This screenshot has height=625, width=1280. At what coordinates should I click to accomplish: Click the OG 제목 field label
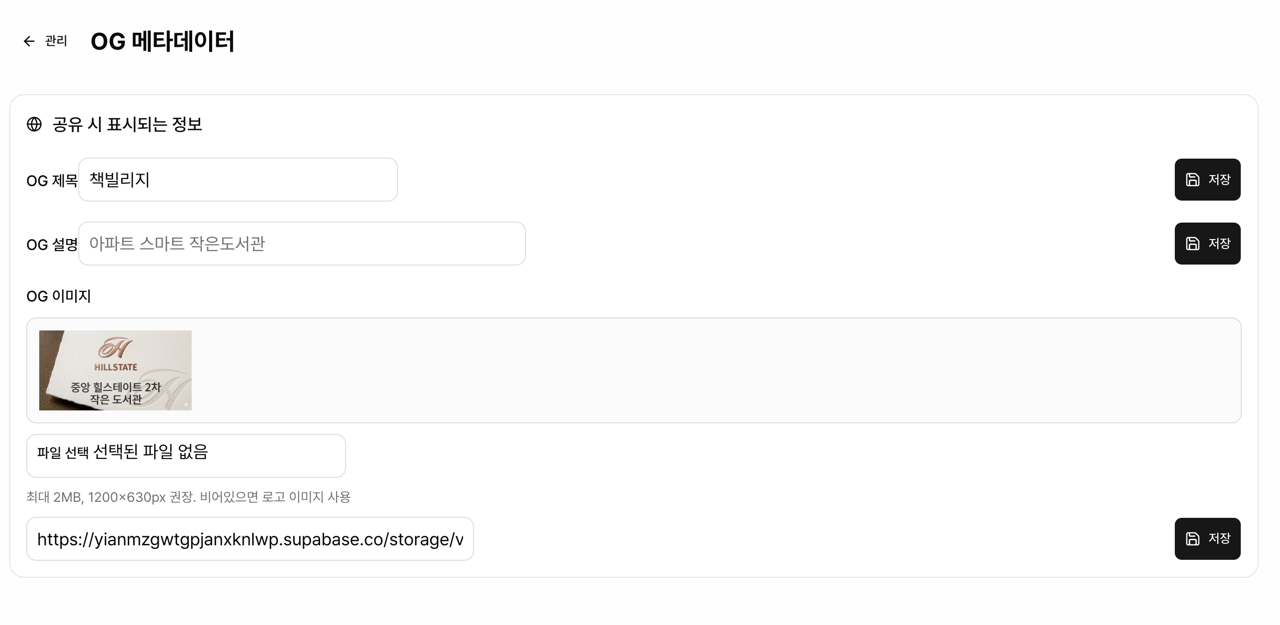click(52, 181)
